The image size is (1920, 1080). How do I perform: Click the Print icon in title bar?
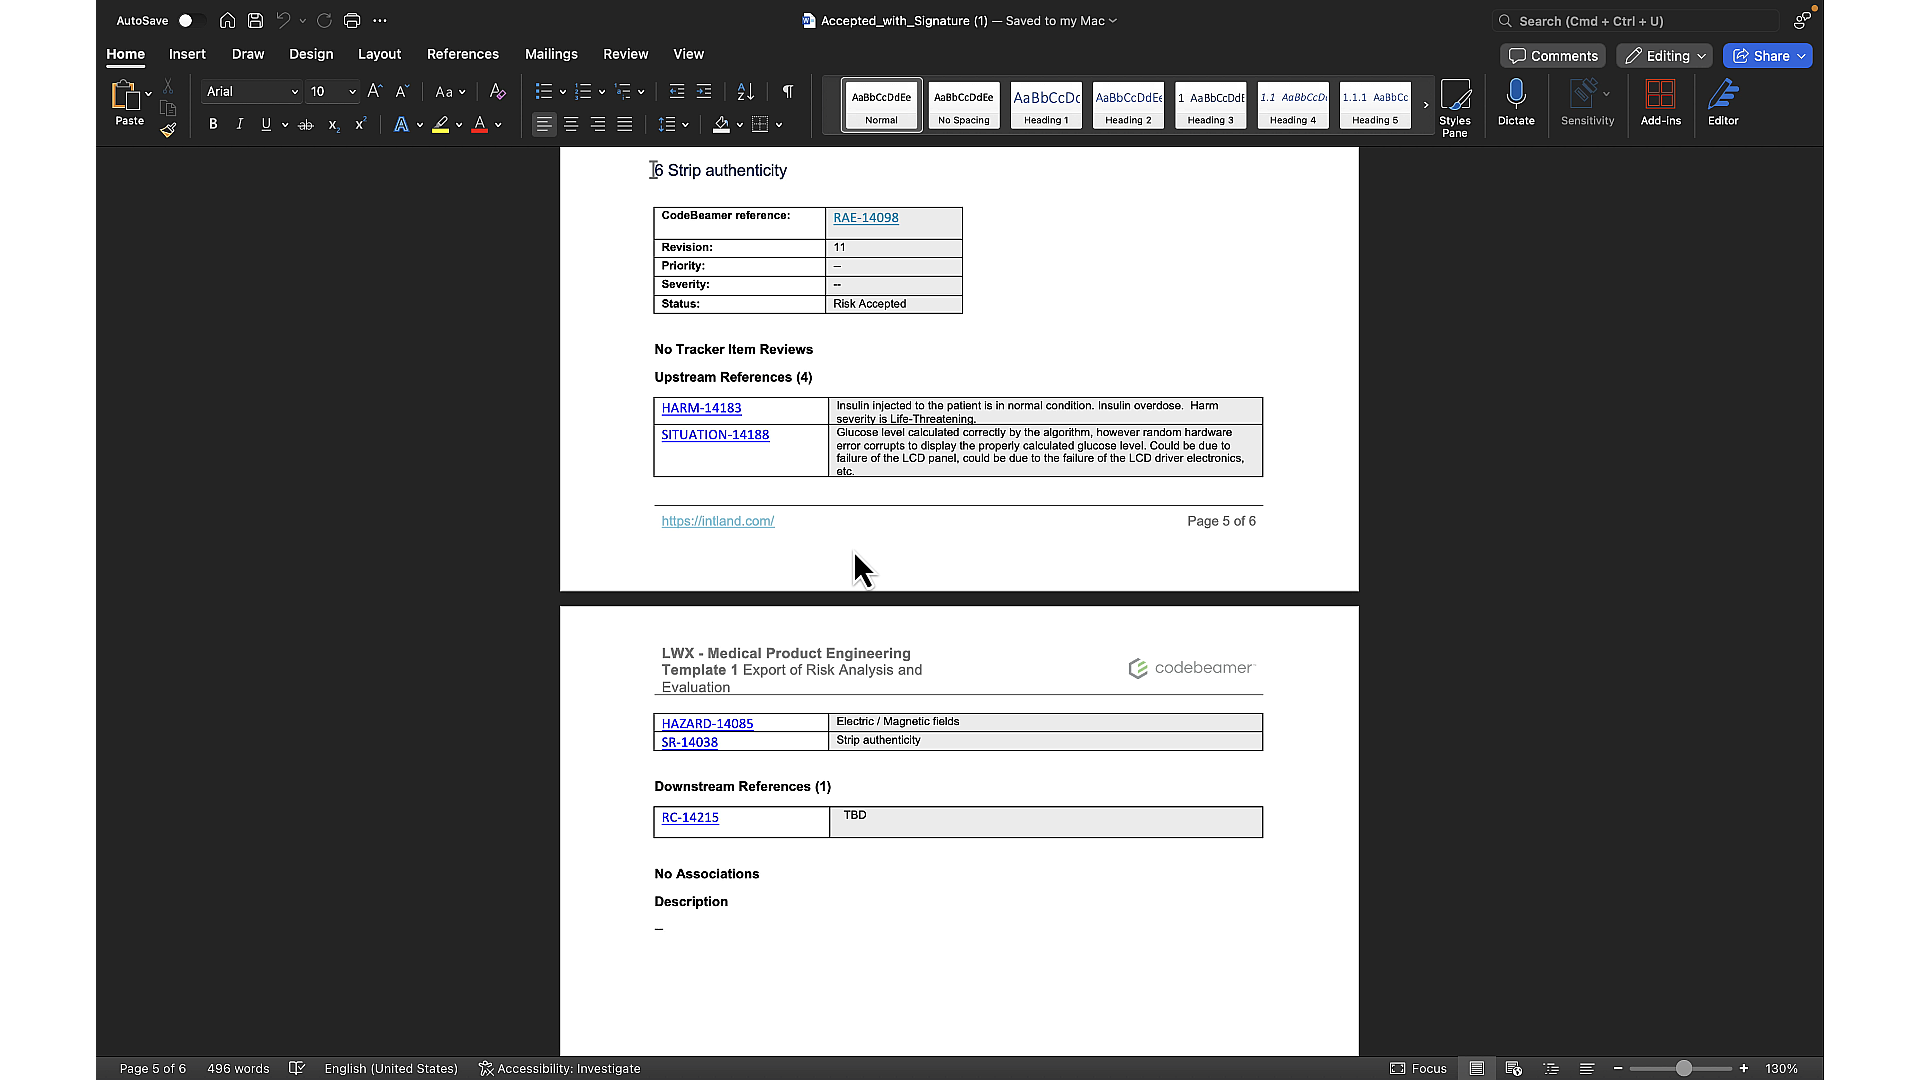click(352, 21)
